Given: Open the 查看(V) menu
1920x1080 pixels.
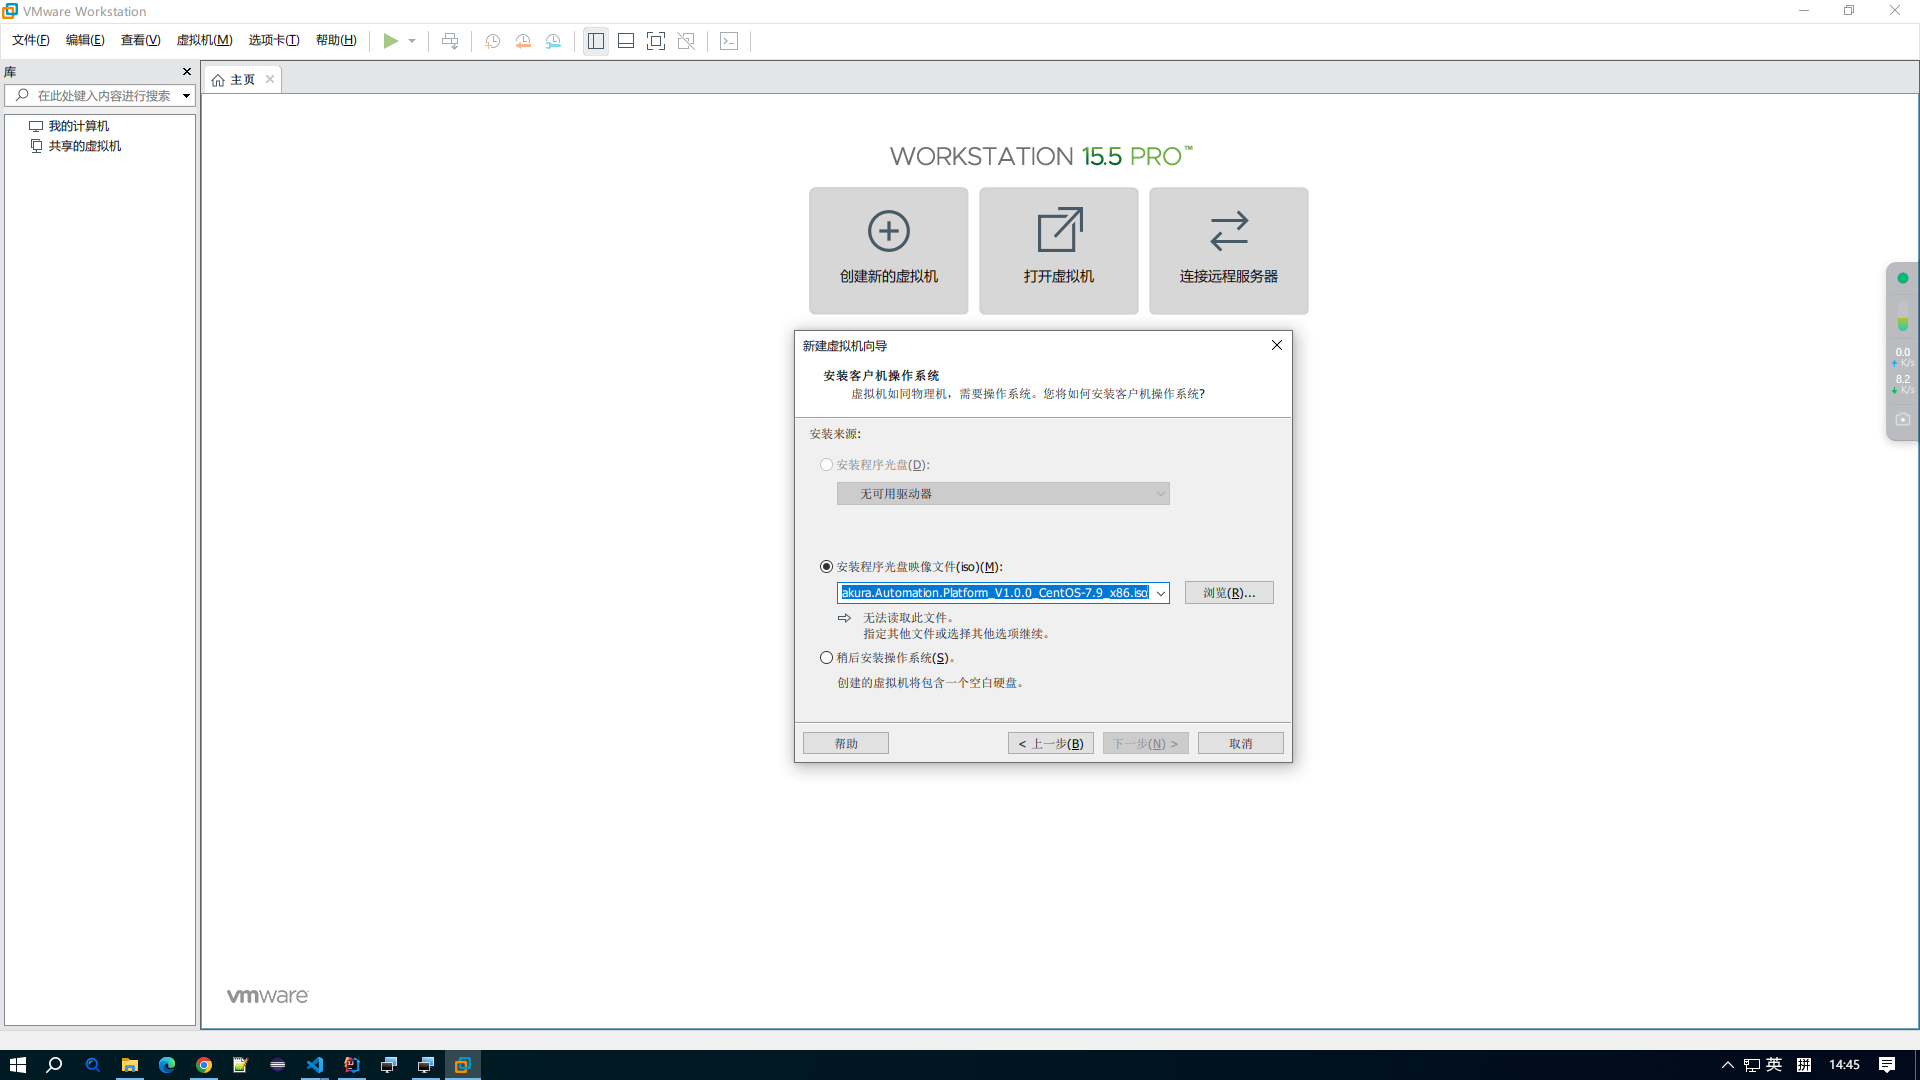Looking at the screenshot, I should tap(140, 40).
